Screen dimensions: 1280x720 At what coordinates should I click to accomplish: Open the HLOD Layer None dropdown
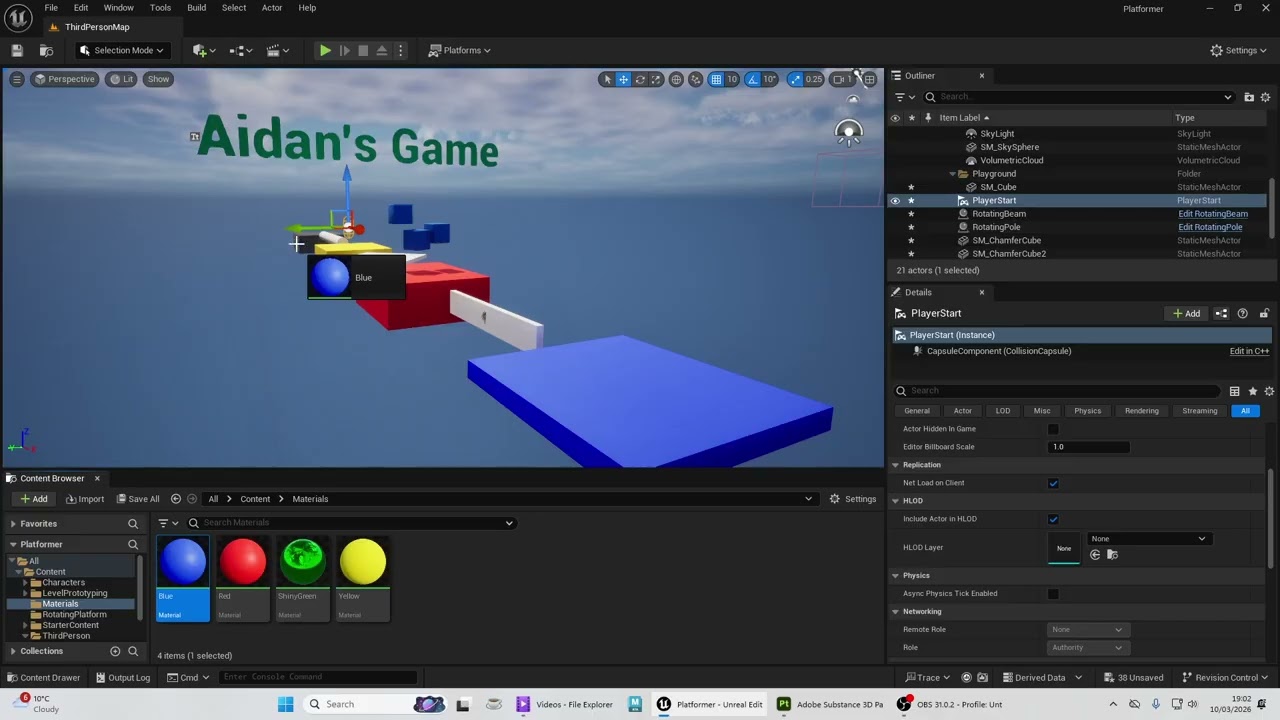point(1148,539)
